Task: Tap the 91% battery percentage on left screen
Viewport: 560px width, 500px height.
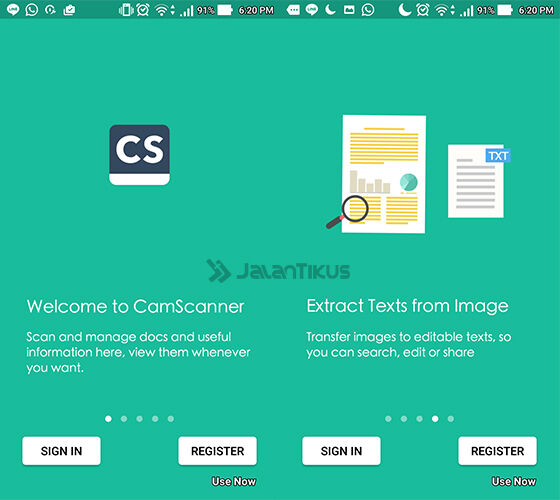Action: [206, 10]
